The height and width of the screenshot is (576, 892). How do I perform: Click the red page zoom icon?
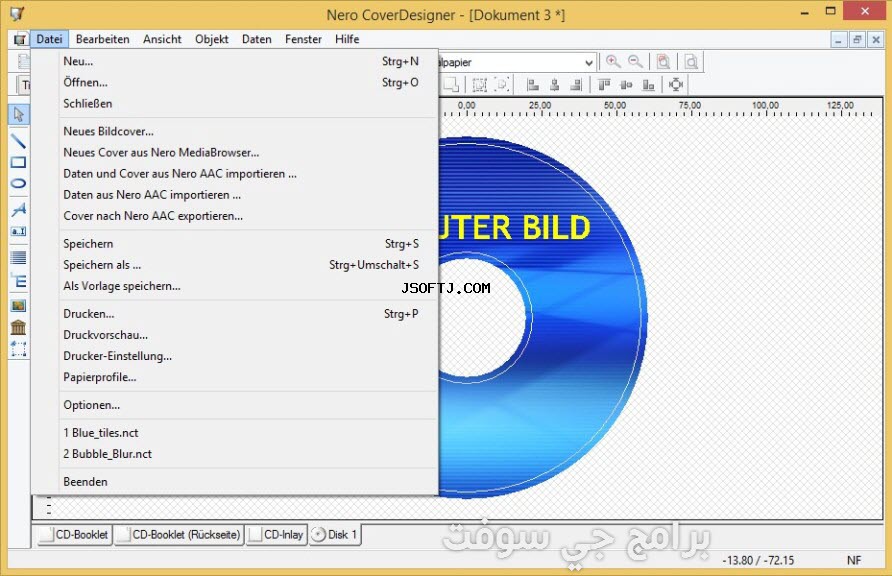663,61
